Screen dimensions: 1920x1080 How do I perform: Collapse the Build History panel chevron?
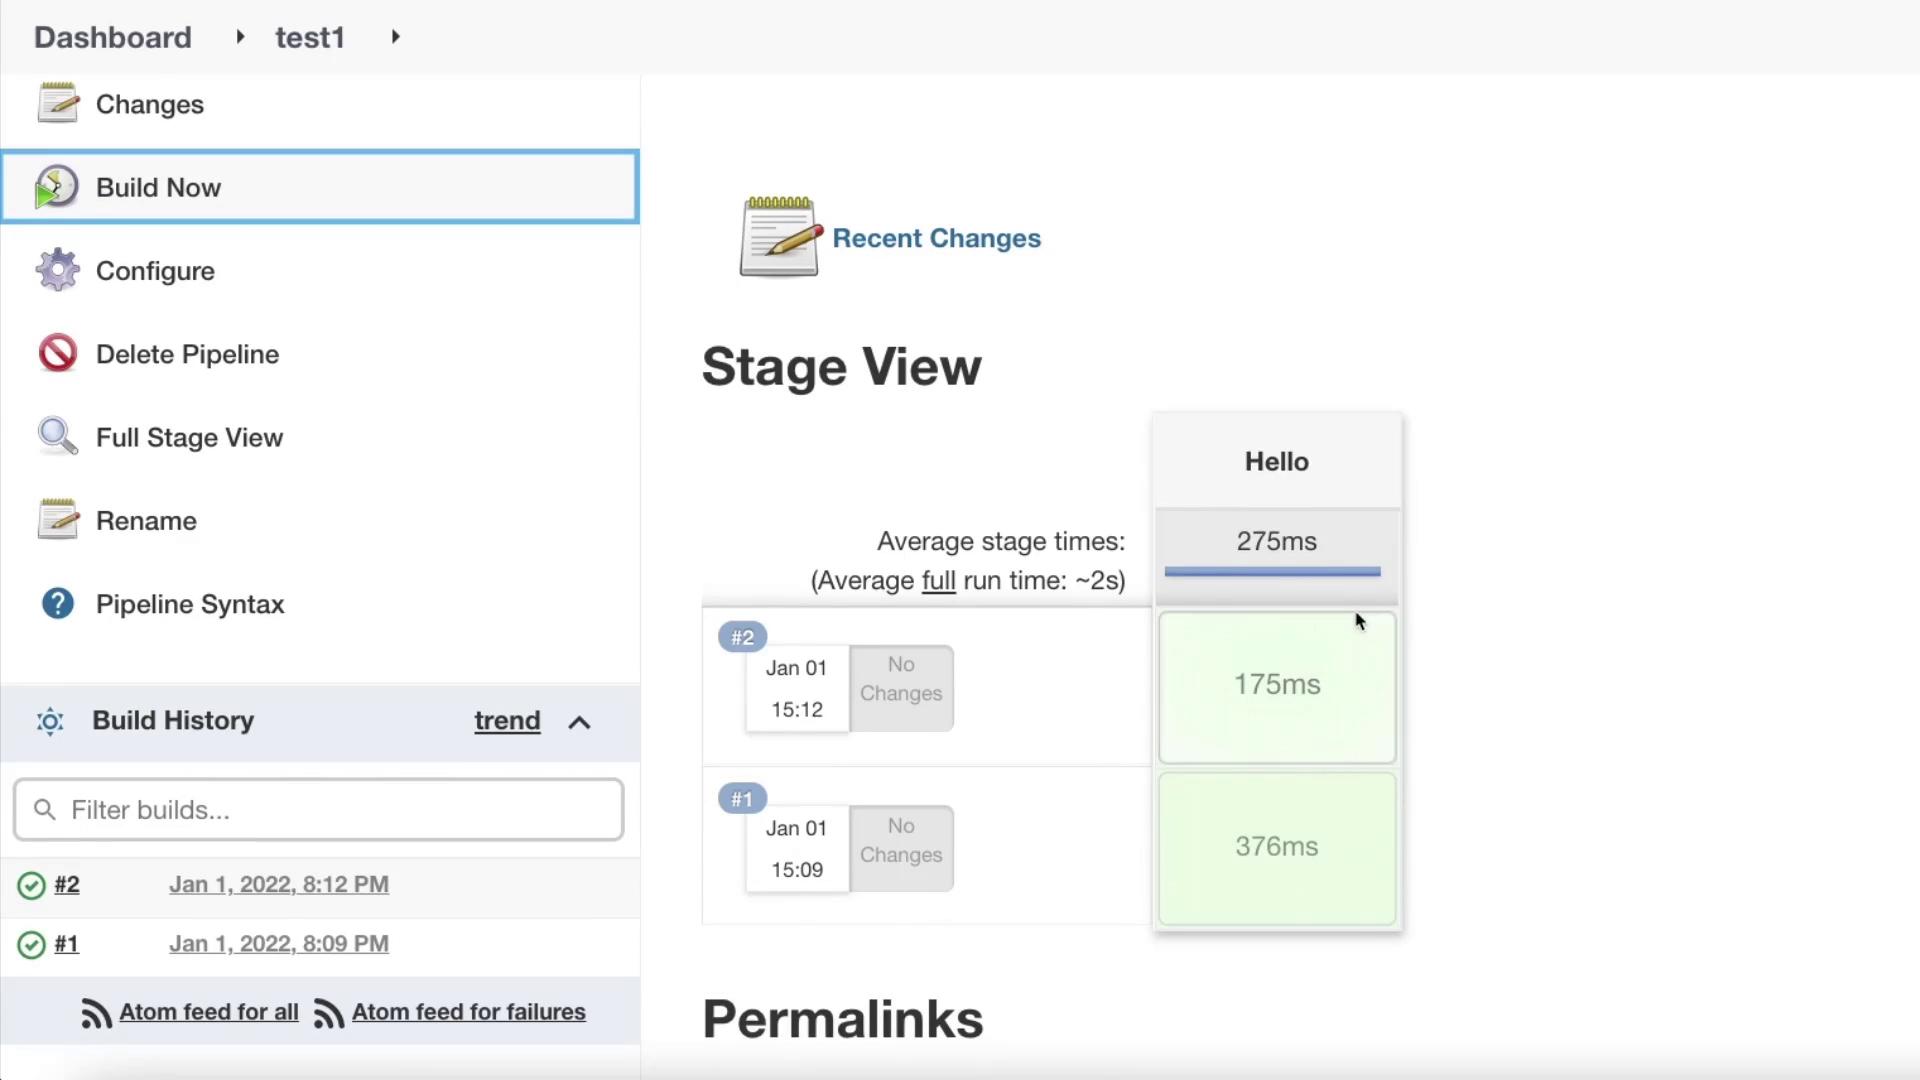pyautogui.click(x=579, y=722)
